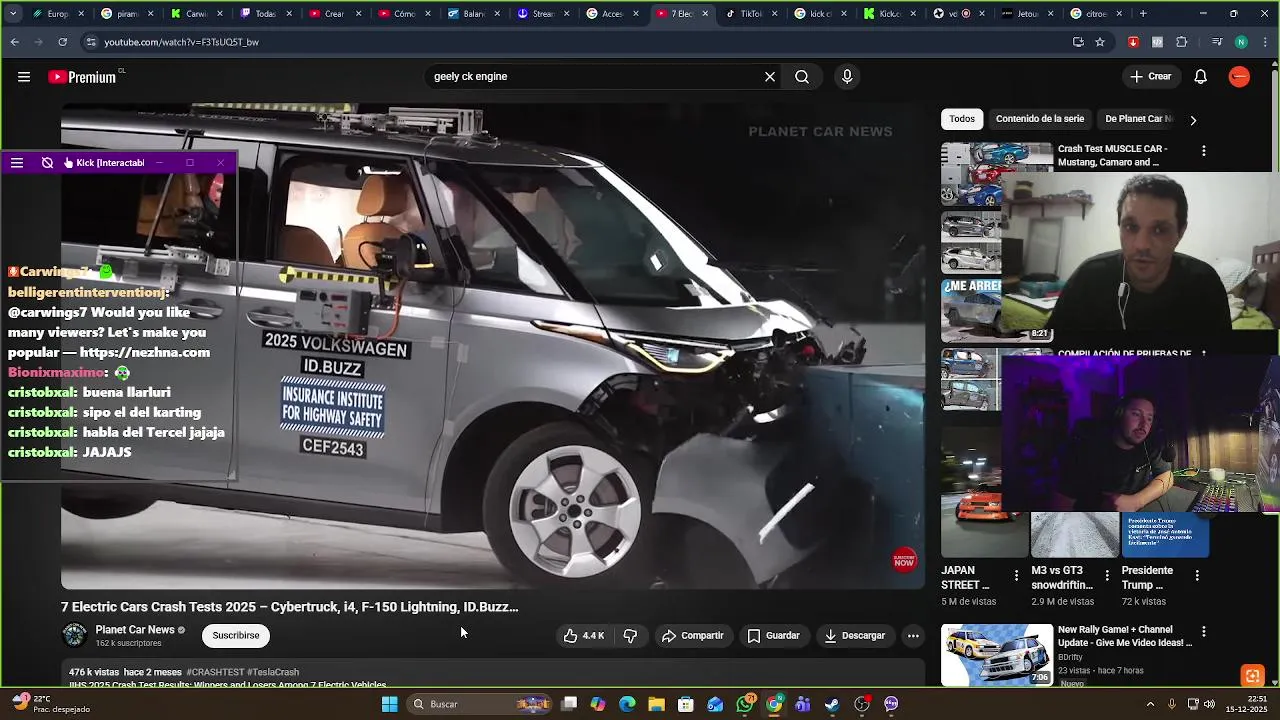
Task: Open the orange widget at page corner
Action: pyautogui.click(x=1251, y=676)
